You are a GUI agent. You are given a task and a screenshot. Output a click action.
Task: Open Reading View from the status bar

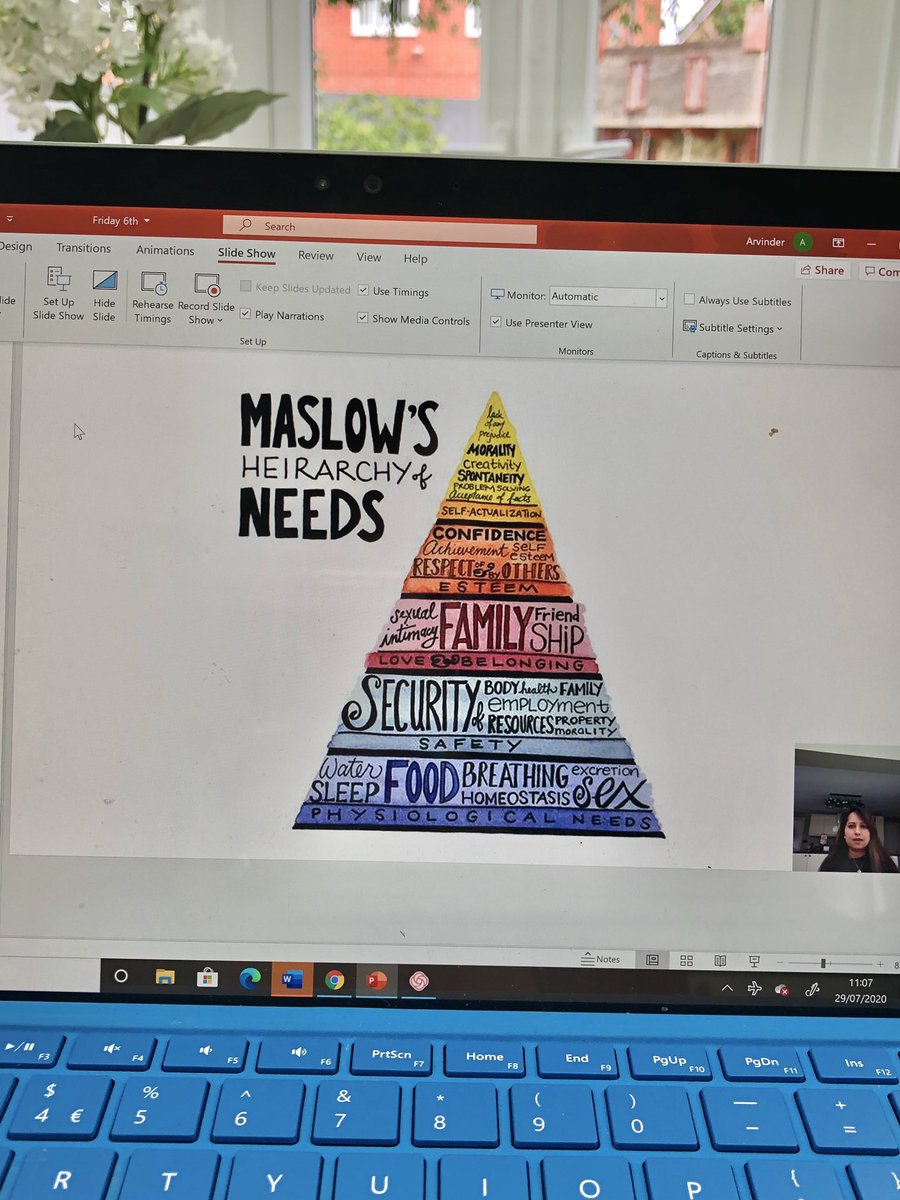click(721, 959)
